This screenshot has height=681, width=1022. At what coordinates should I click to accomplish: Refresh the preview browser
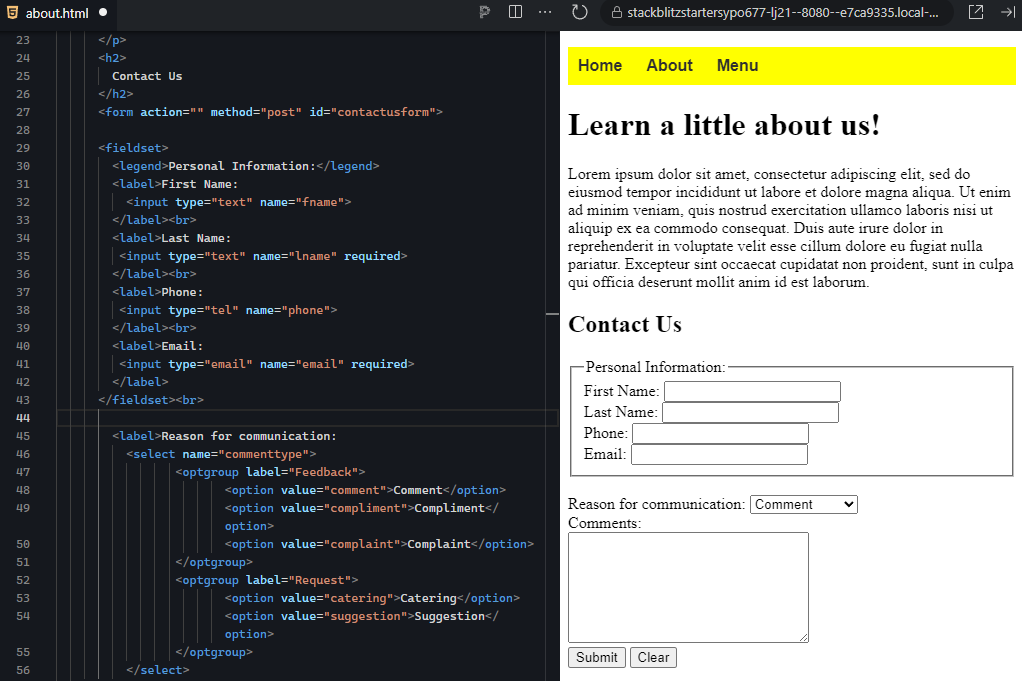578,12
